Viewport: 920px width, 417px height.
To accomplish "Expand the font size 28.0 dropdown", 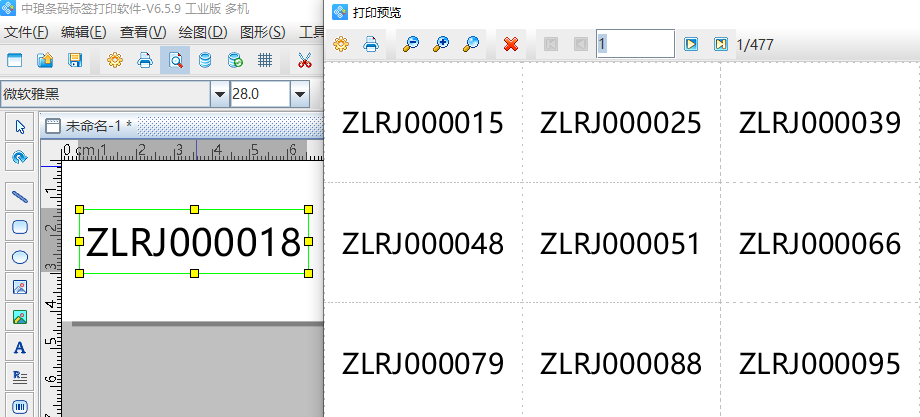I will 299,94.
